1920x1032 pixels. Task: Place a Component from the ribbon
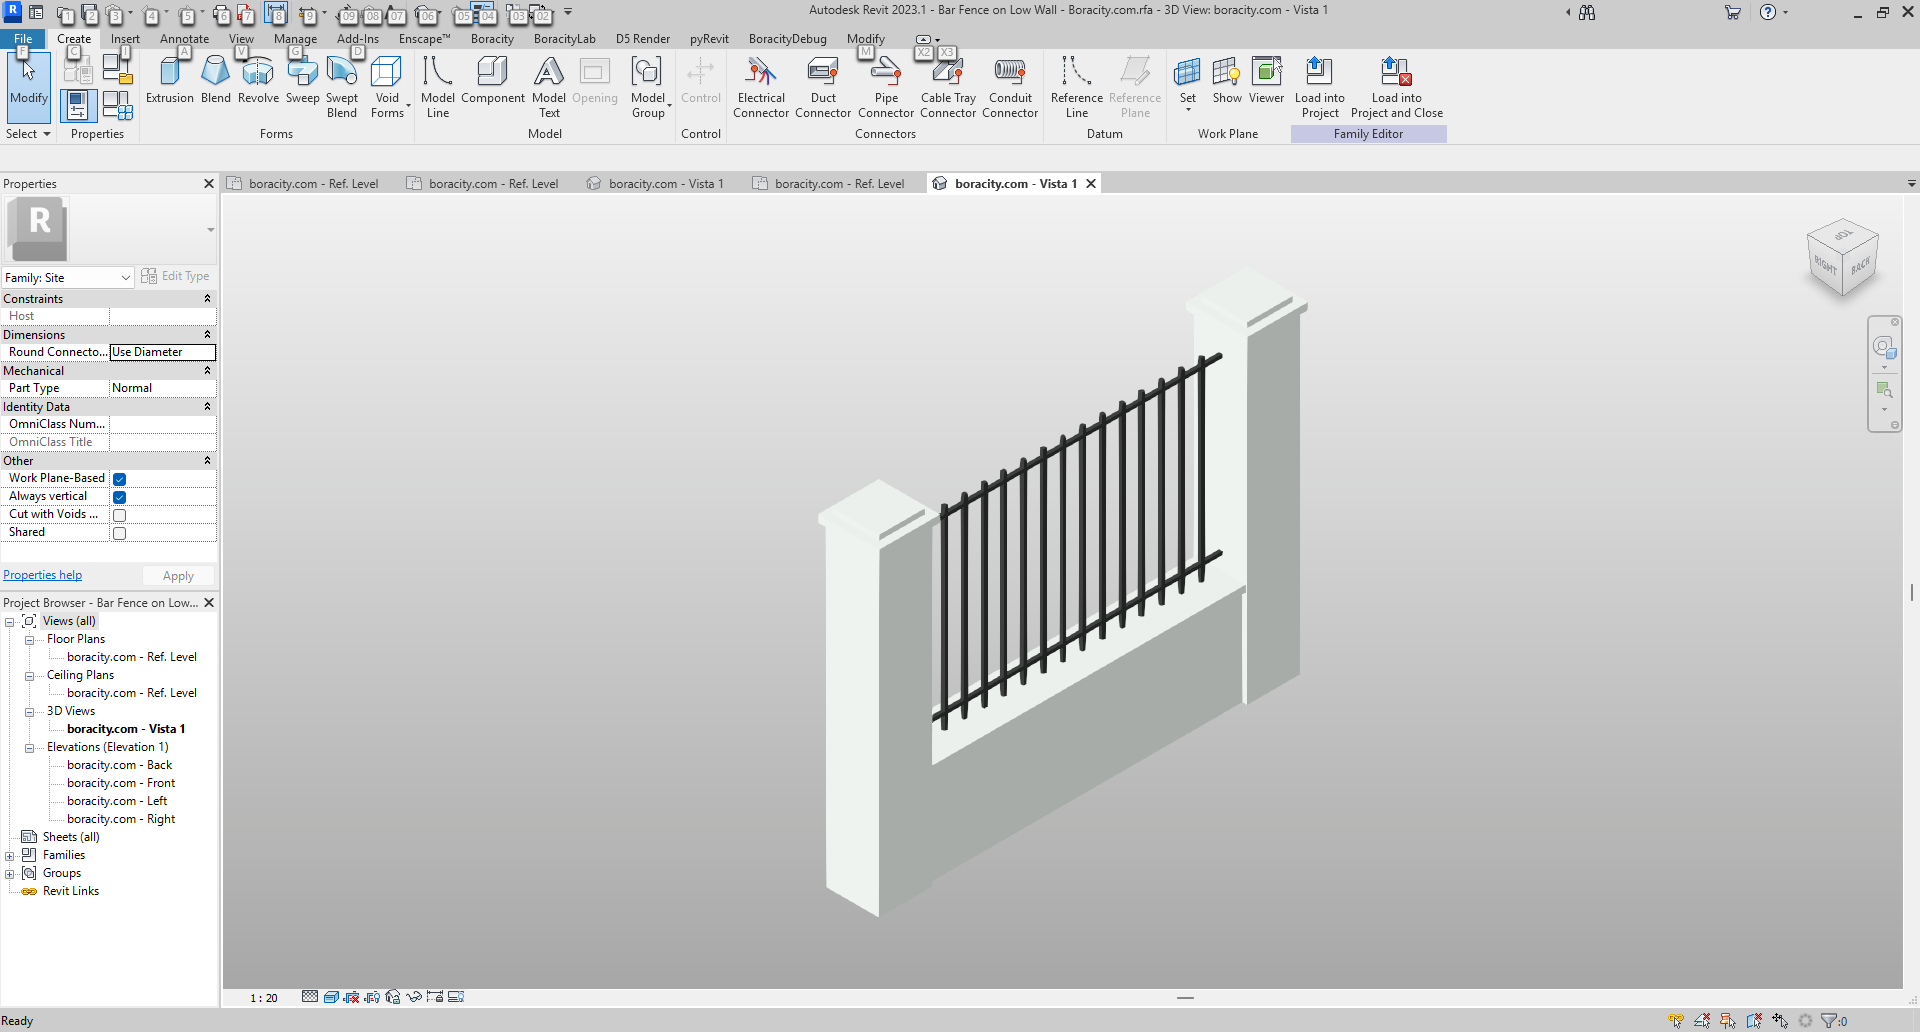(x=493, y=80)
